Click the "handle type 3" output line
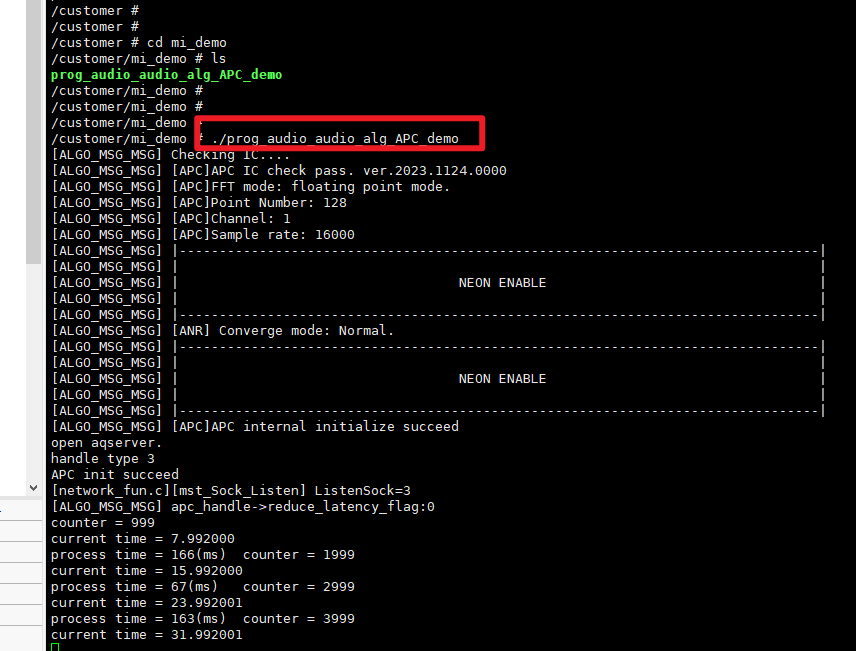The width and height of the screenshot is (856, 651). pyautogui.click(x=102, y=459)
